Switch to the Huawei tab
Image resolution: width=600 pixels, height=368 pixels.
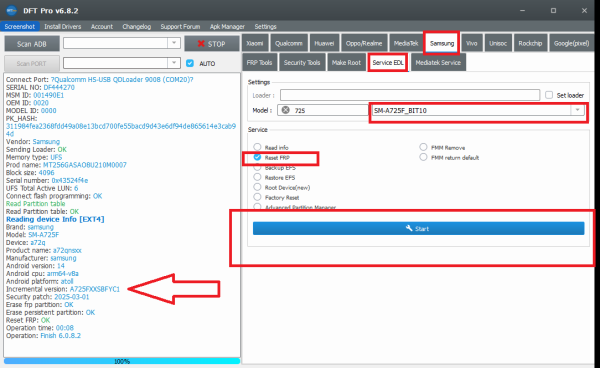[324, 43]
